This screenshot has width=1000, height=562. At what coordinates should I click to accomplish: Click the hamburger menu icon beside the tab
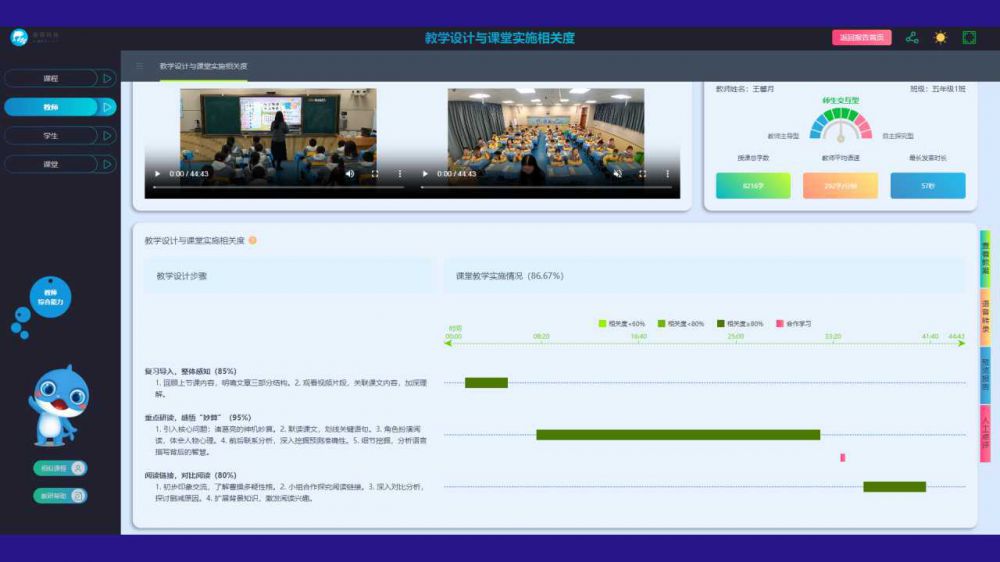[x=140, y=67]
